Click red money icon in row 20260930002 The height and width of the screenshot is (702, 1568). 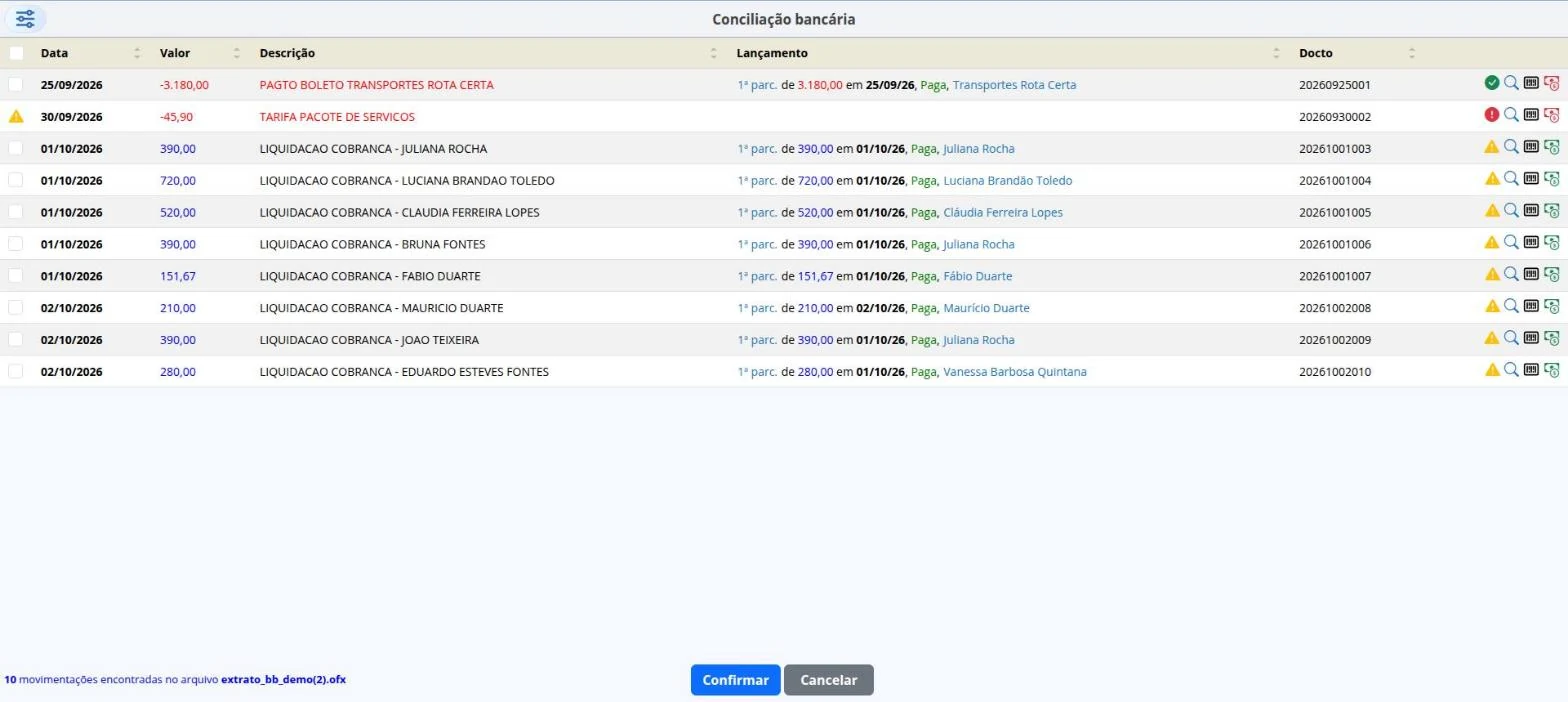(x=1551, y=115)
